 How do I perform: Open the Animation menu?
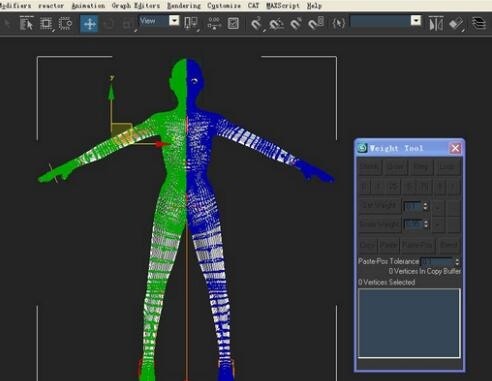point(88,6)
